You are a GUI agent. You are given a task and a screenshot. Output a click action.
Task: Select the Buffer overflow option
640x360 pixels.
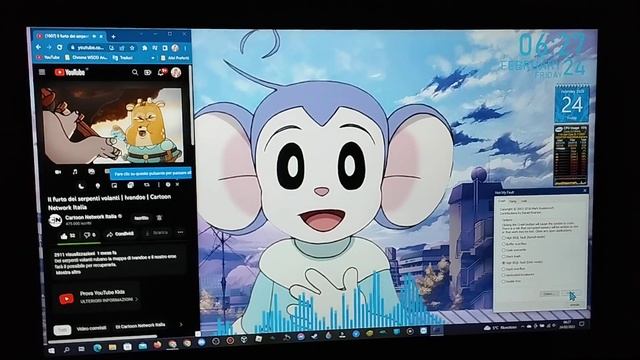[515, 244]
